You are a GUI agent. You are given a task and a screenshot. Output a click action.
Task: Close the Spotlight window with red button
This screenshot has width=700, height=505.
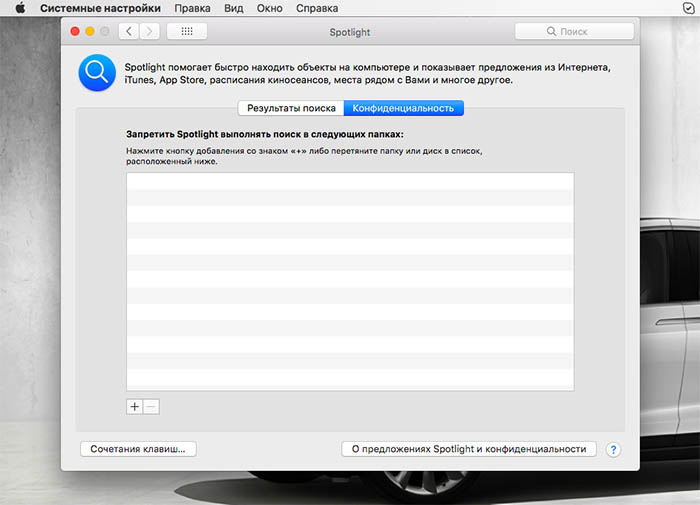pyautogui.click(x=75, y=31)
